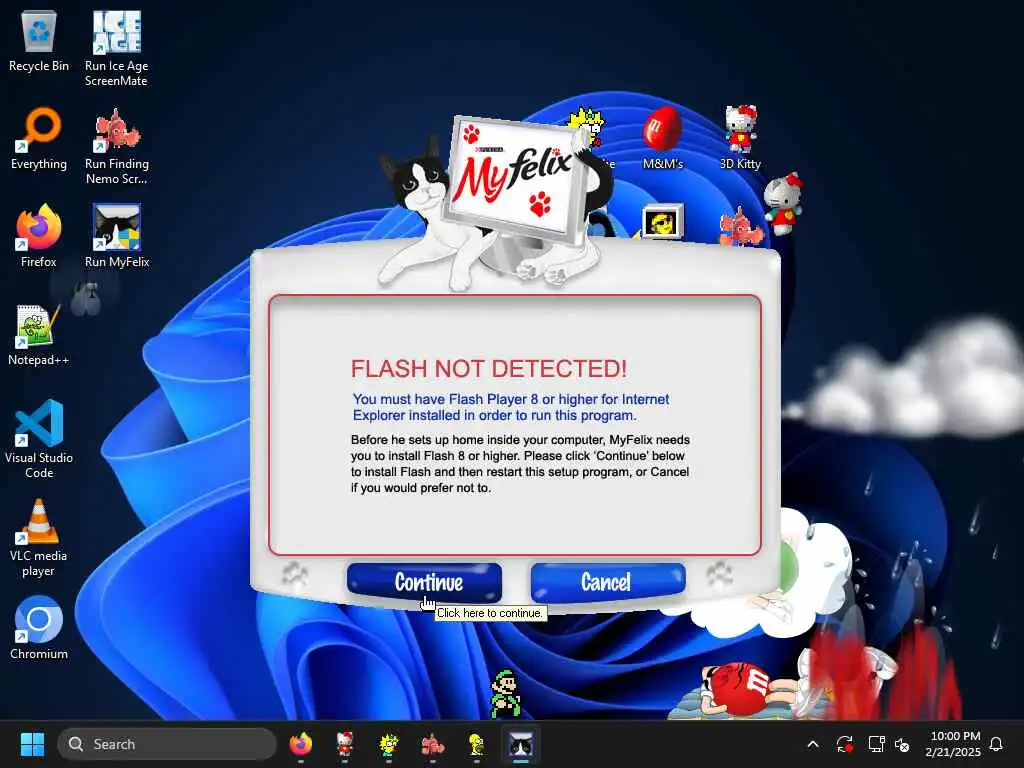The width and height of the screenshot is (1024, 768).
Task: Click the Continue button in MyFelix setup
Action: point(424,581)
